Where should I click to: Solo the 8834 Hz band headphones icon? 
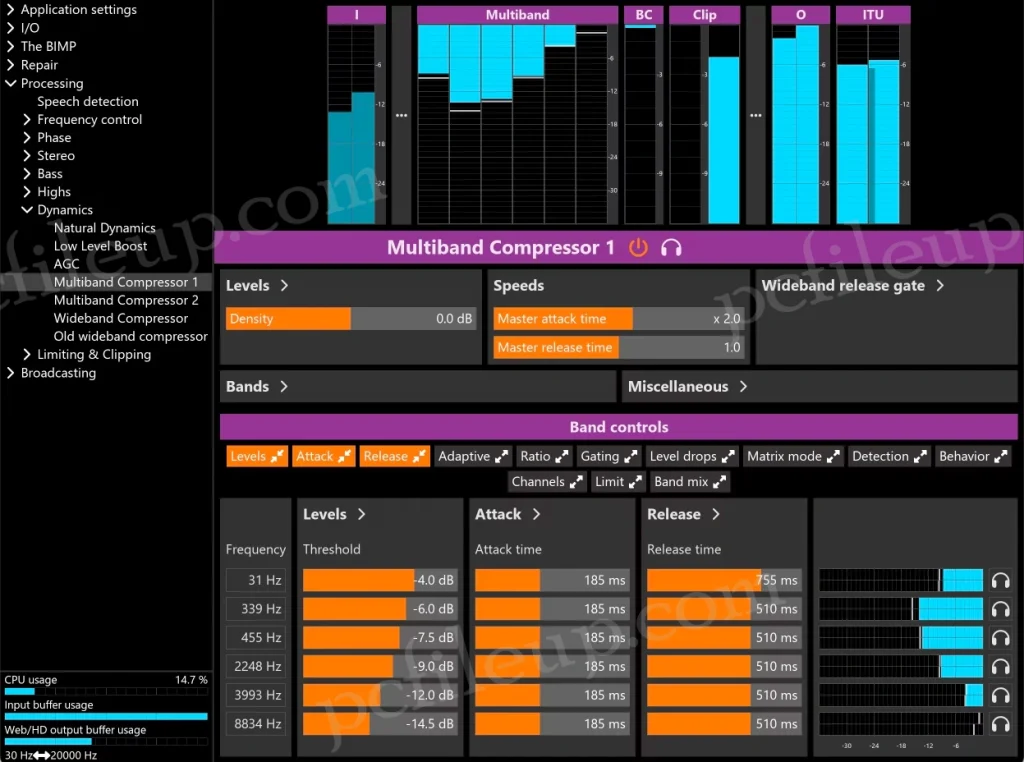[1000, 723]
